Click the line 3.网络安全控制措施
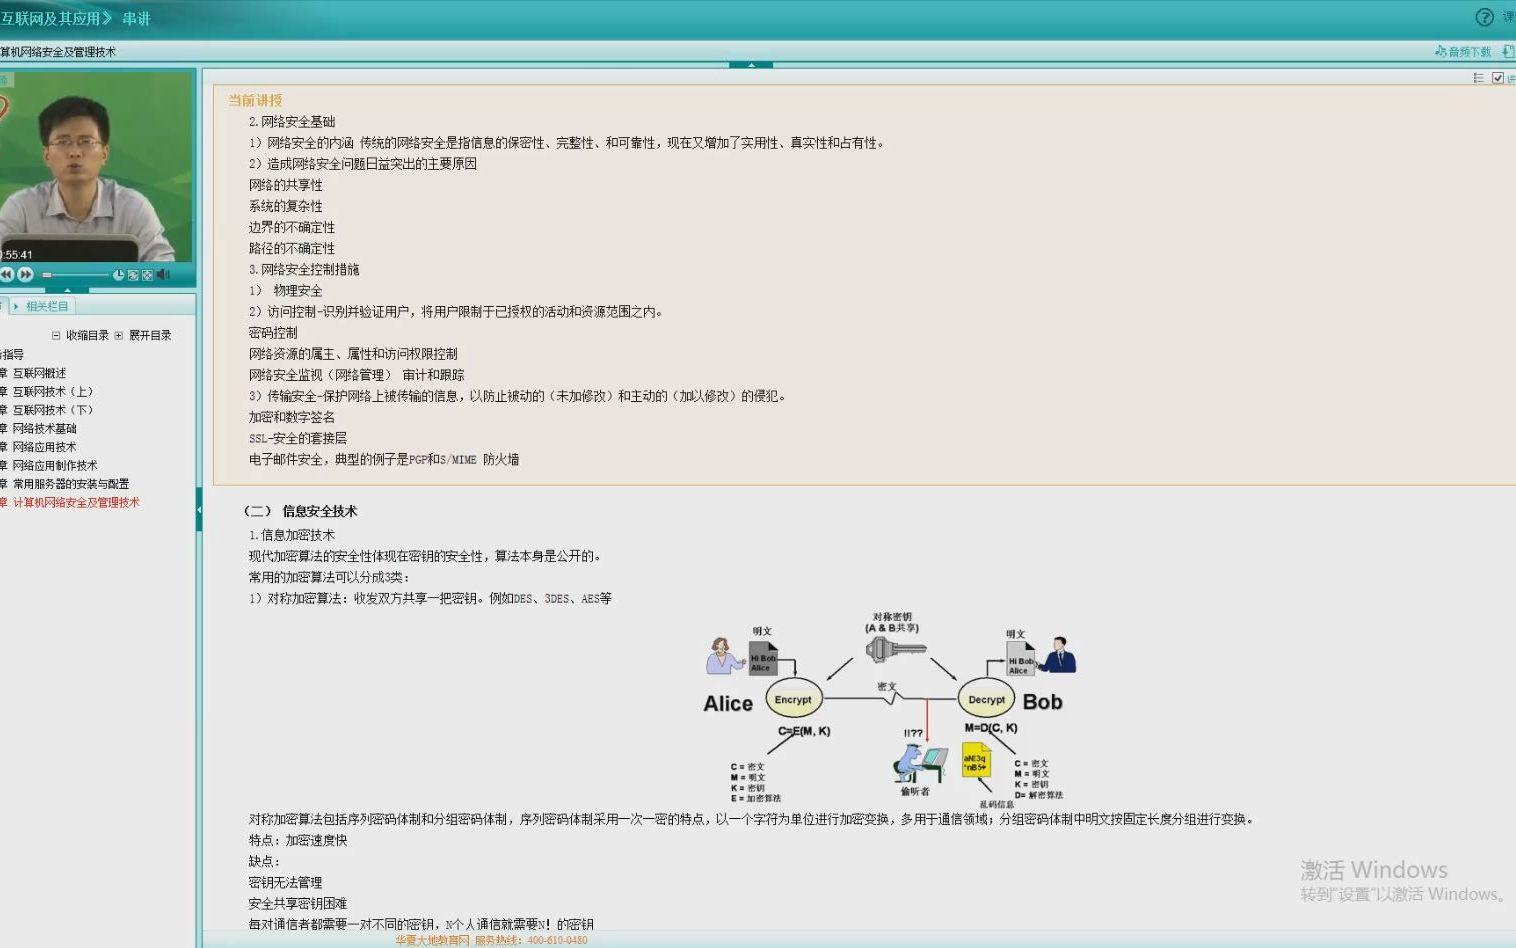The width and height of the screenshot is (1516, 948). pos(304,269)
